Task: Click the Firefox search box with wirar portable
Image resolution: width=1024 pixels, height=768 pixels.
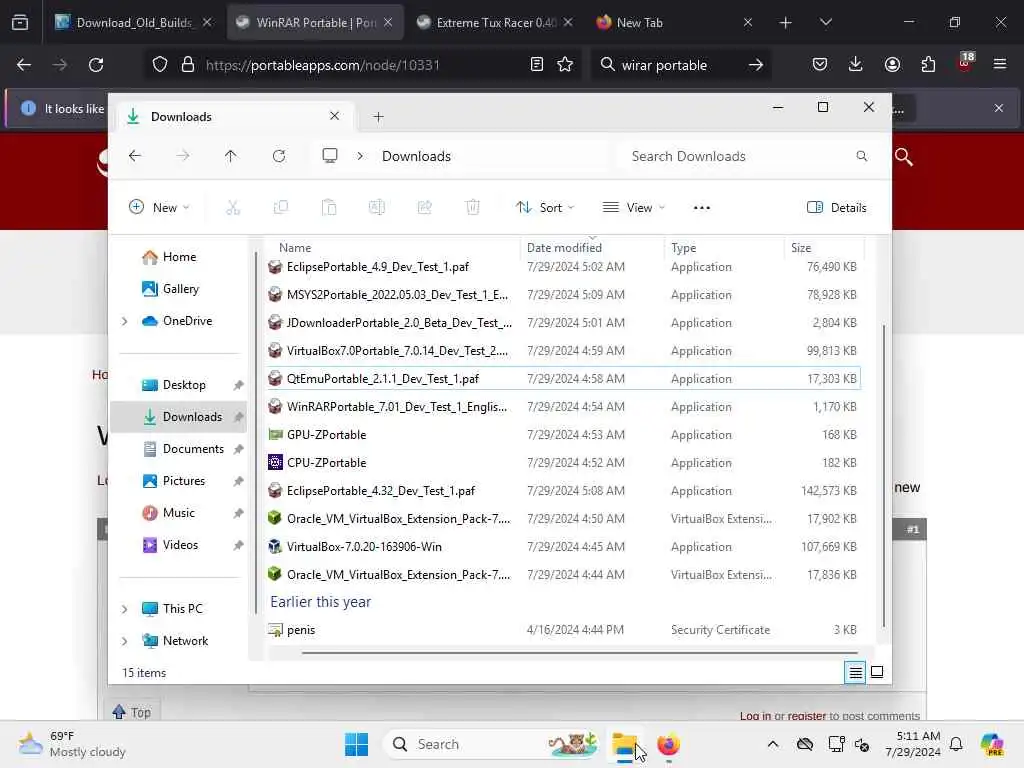Action: pos(680,65)
